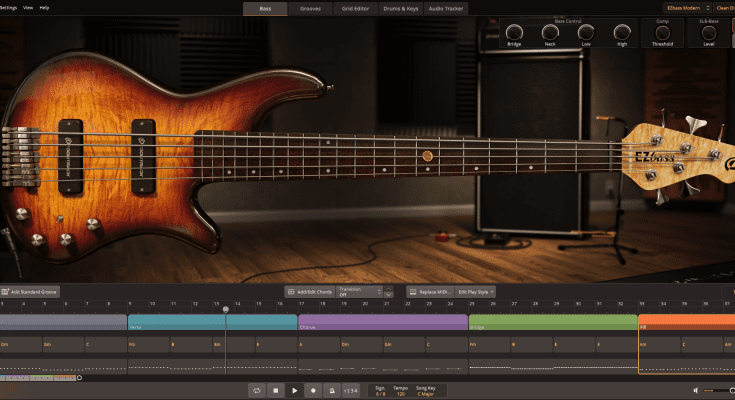
Task: Toggle loop playback in the transport bar
Action: (x=256, y=390)
